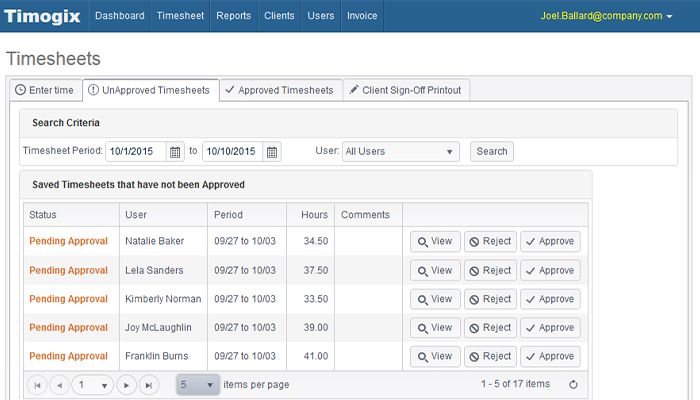Click hours value 37.50
This screenshot has width=700, height=400.
(x=316, y=271)
